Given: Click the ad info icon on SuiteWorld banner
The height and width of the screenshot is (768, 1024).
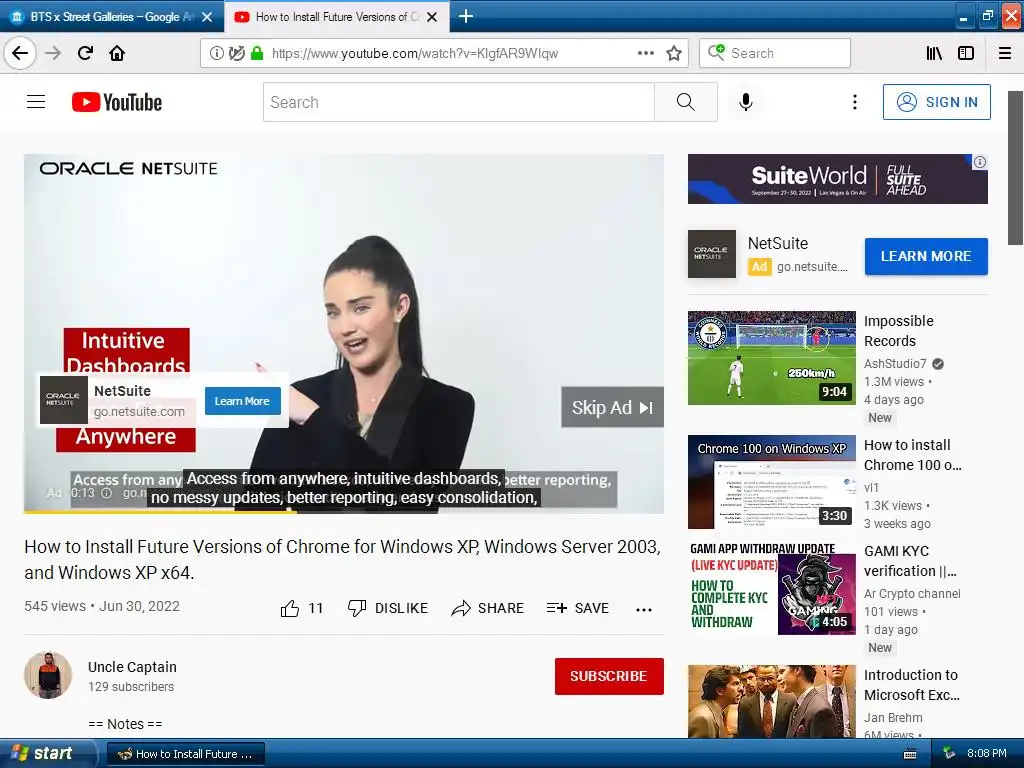Looking at the screenshot, I should point(980,162).
